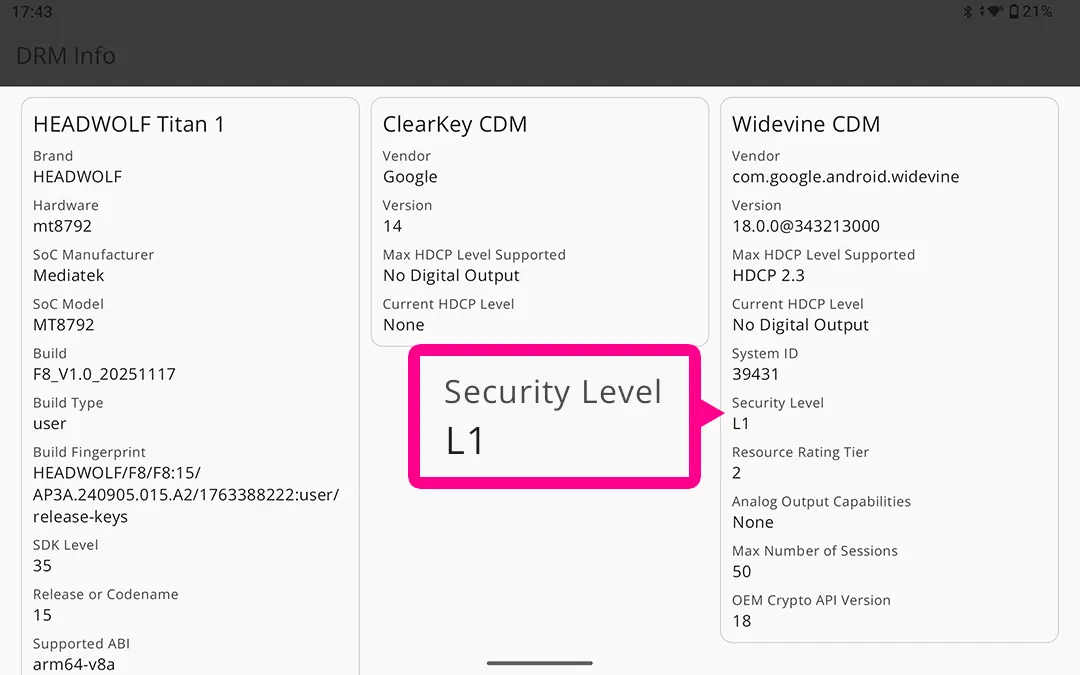Select the ClearKey CDM card heading
Image resolution: width=1080 pixels, height=675 pixels.
click(x=455, y=124)
